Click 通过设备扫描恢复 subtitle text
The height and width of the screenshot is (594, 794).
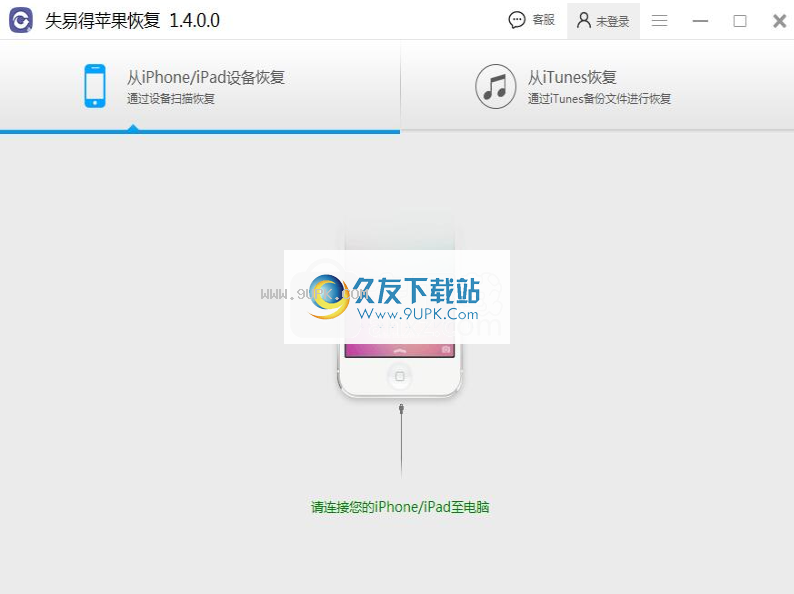171,99
